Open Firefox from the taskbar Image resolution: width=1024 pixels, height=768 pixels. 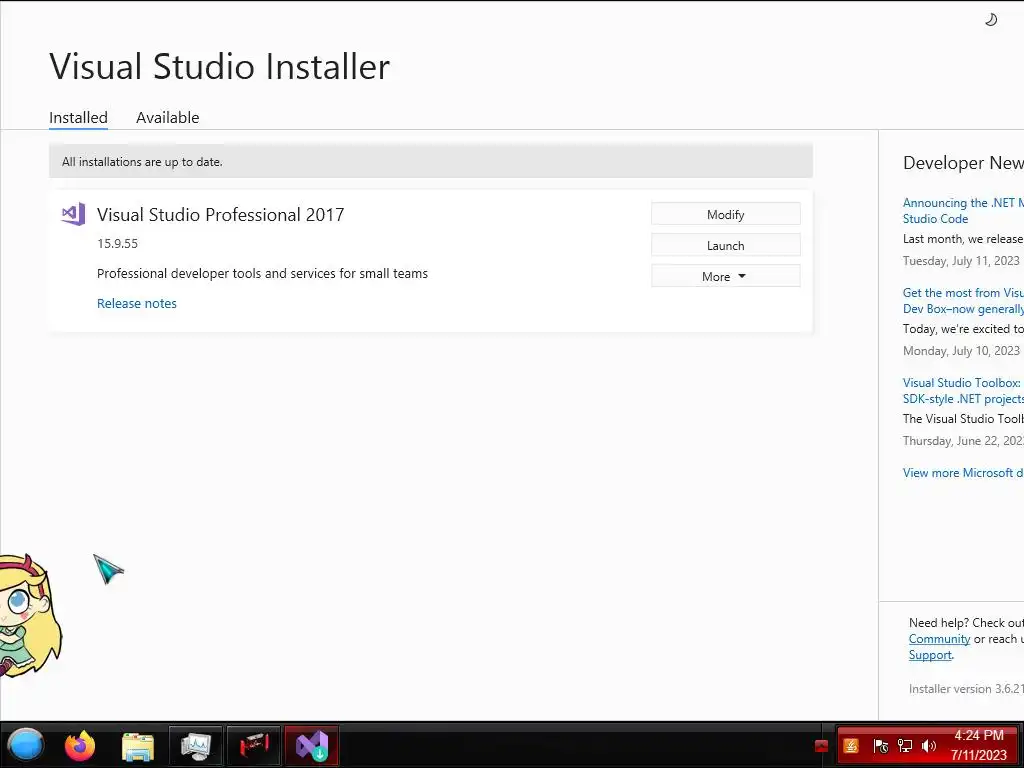click(x=80, y=746)
